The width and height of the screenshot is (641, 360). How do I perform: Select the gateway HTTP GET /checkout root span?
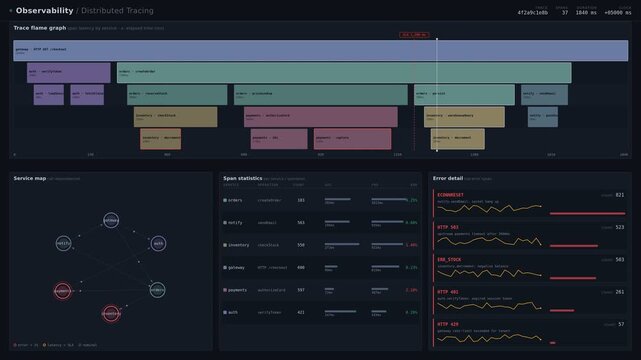[x=320, y=51]
